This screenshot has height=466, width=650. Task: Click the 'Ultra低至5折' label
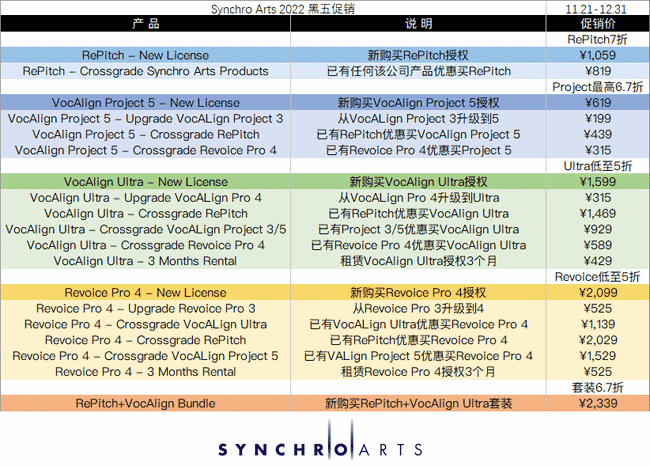coord(597,166)
